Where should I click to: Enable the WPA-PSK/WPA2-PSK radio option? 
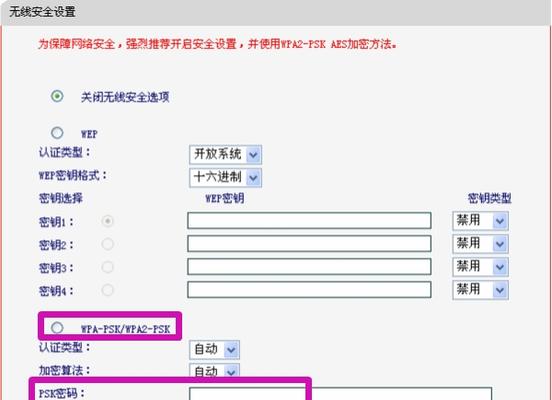57,328
